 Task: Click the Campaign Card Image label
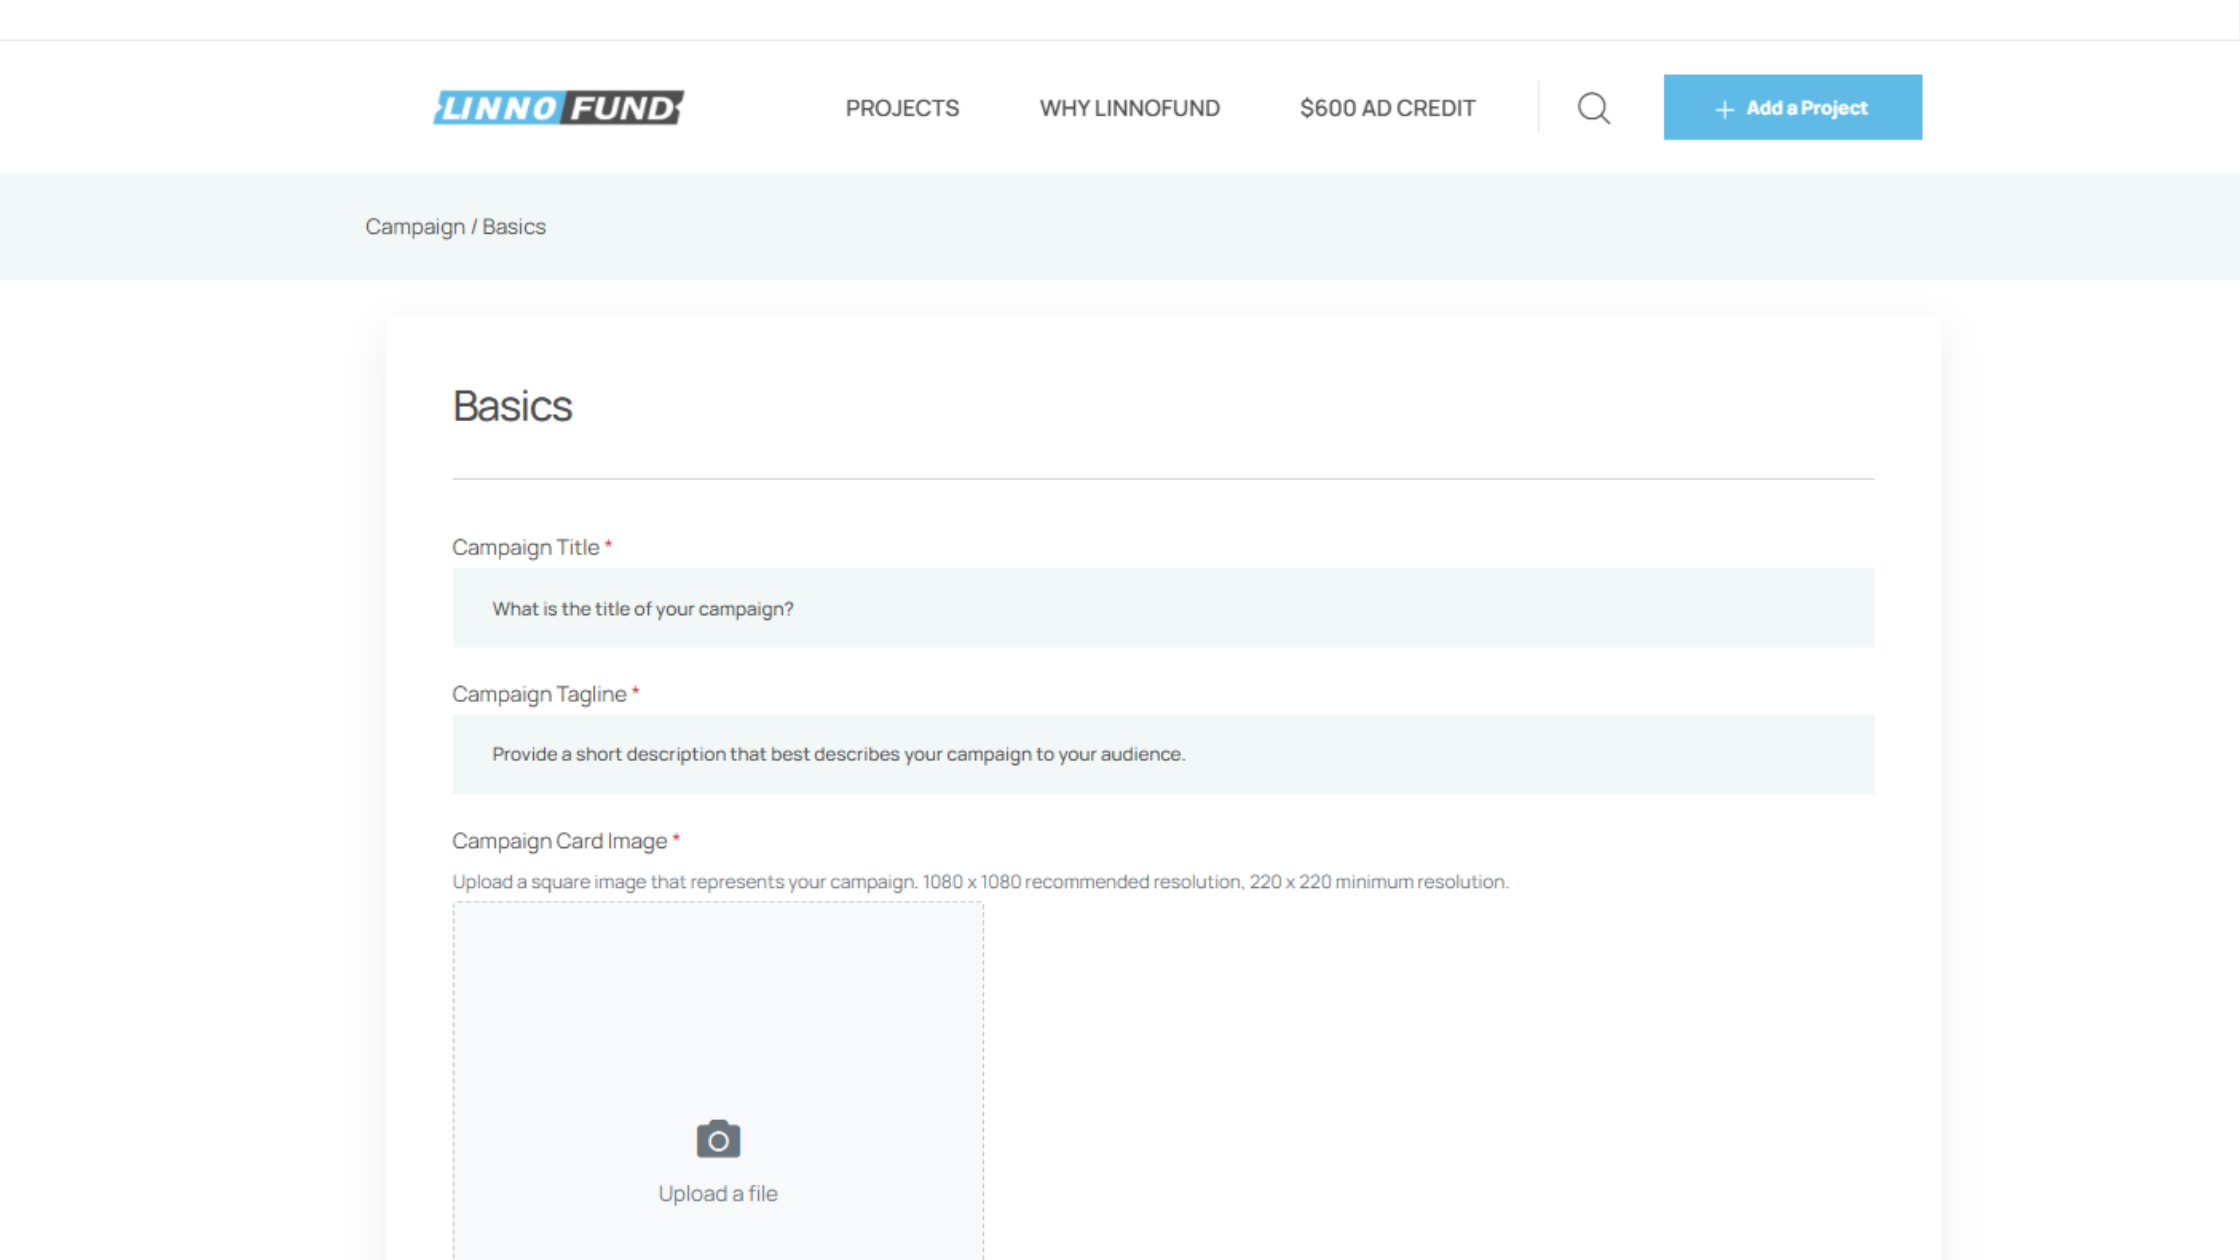(559, 841)
